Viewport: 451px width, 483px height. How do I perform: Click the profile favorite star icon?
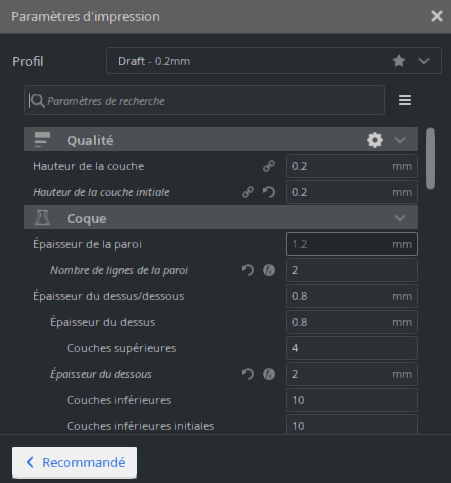399,61
